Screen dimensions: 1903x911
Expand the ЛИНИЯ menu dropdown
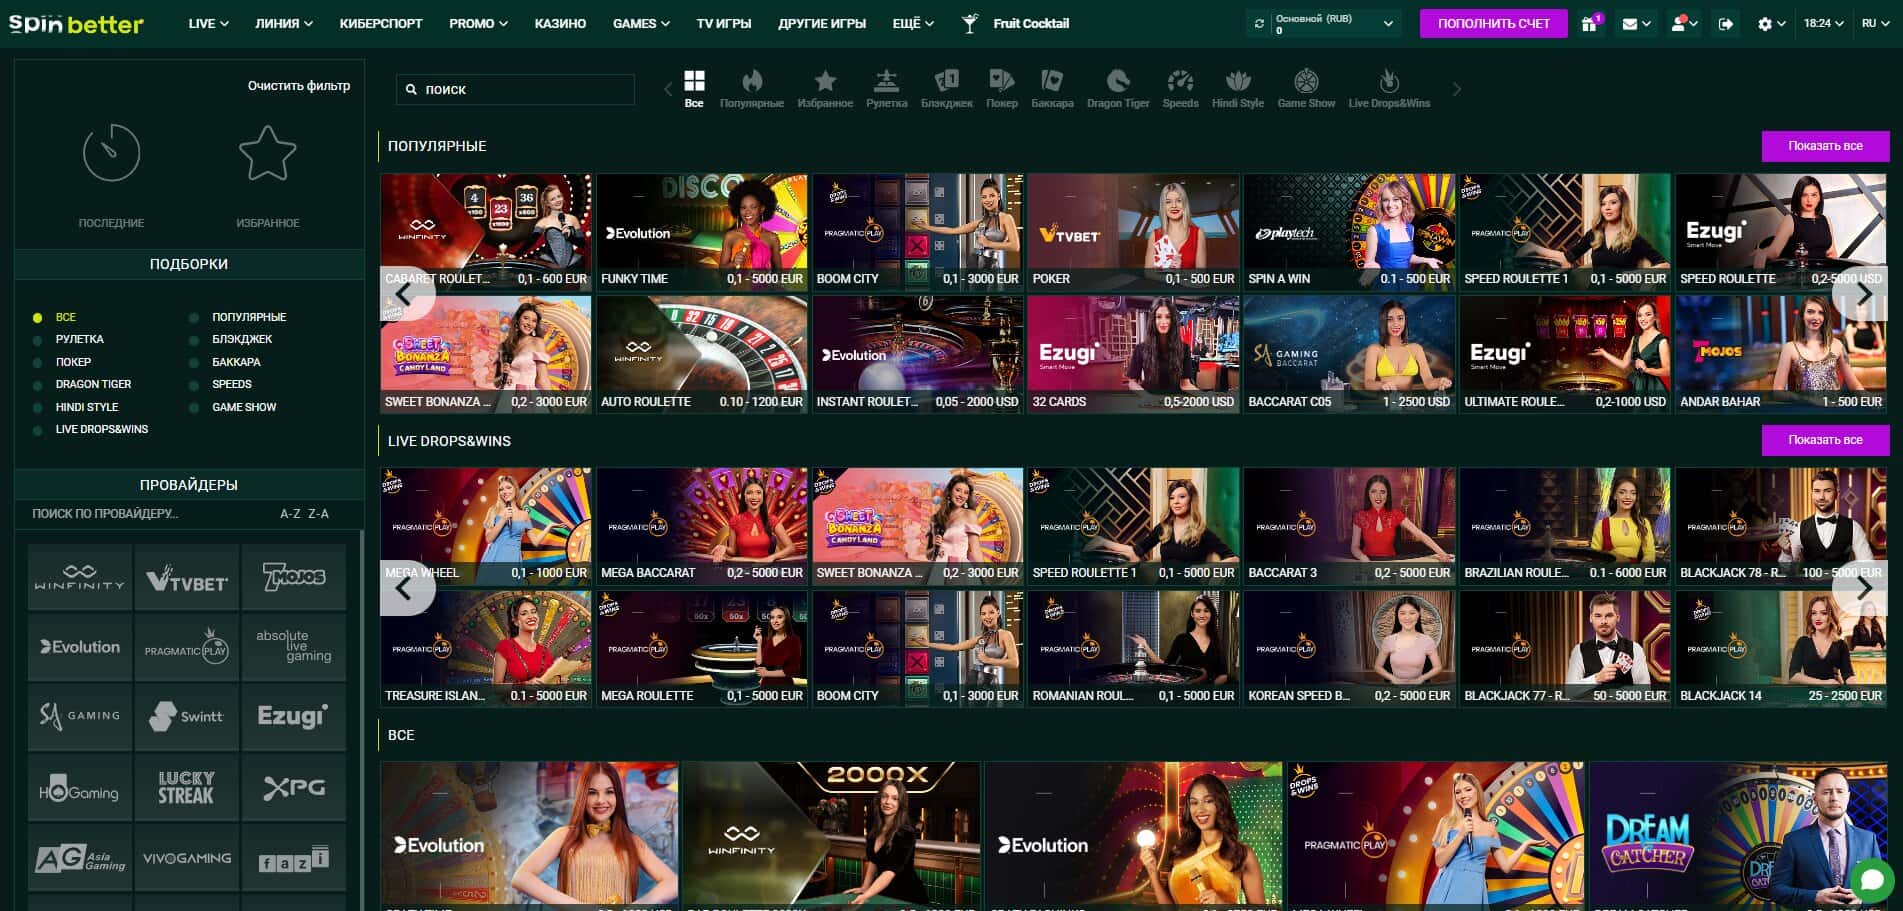tap(283, 23)
